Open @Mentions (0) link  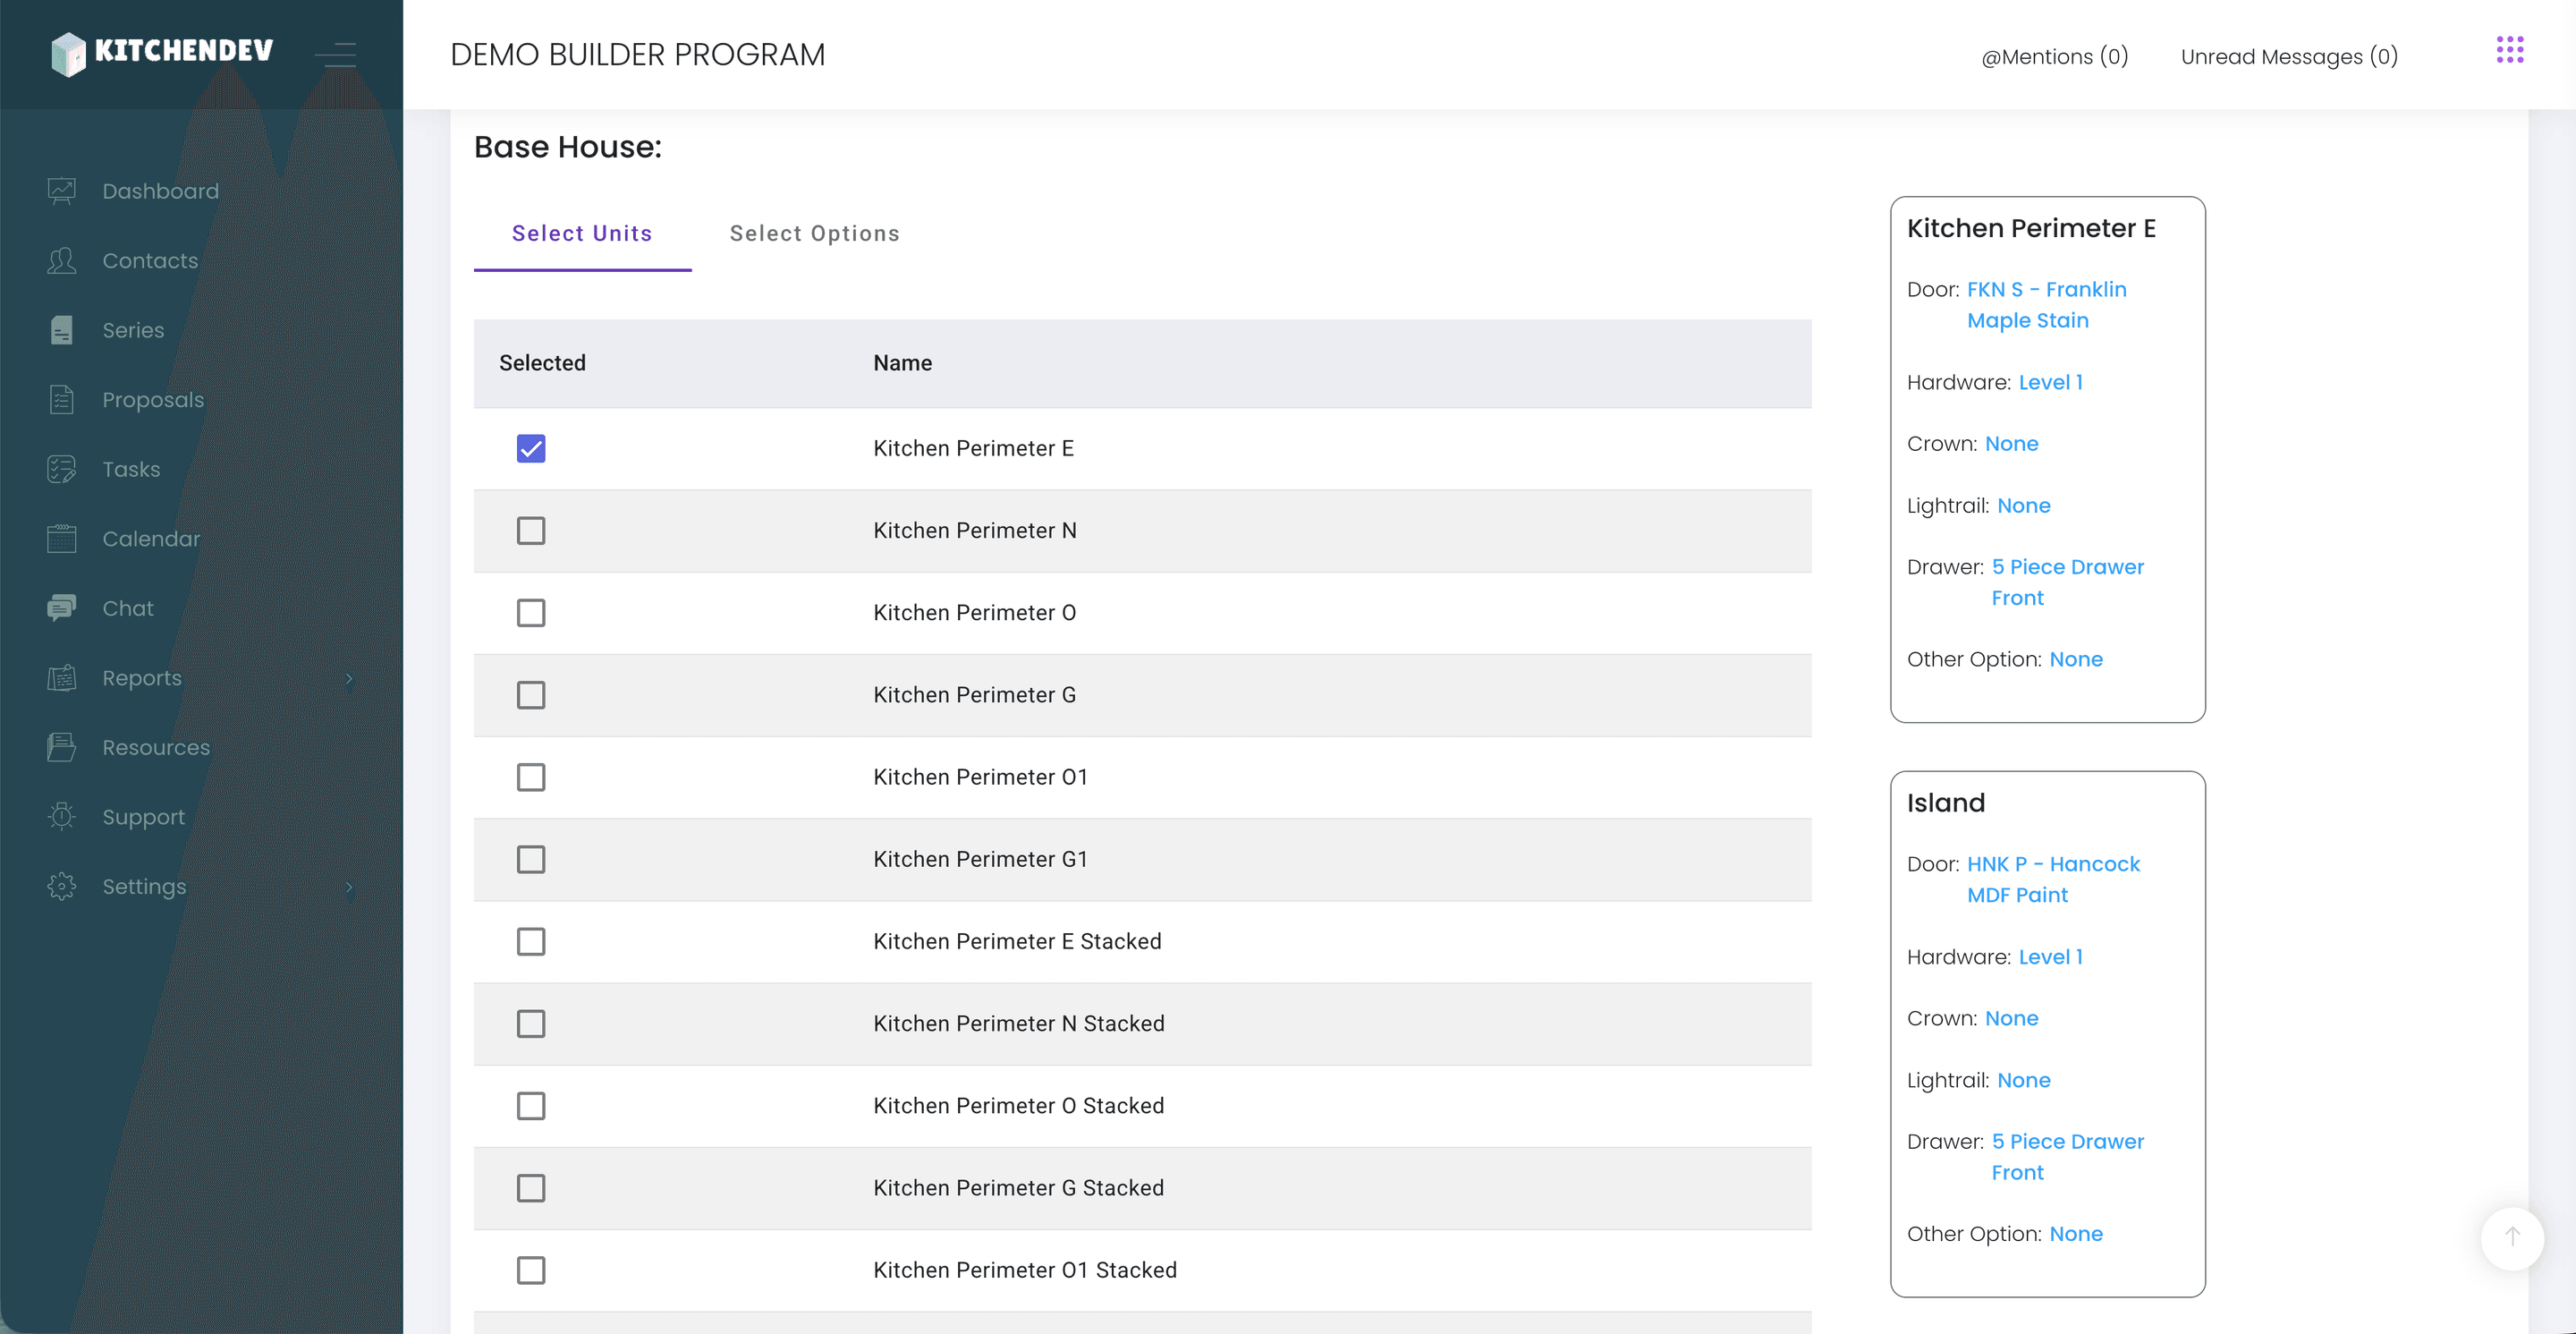point(2054,56)
